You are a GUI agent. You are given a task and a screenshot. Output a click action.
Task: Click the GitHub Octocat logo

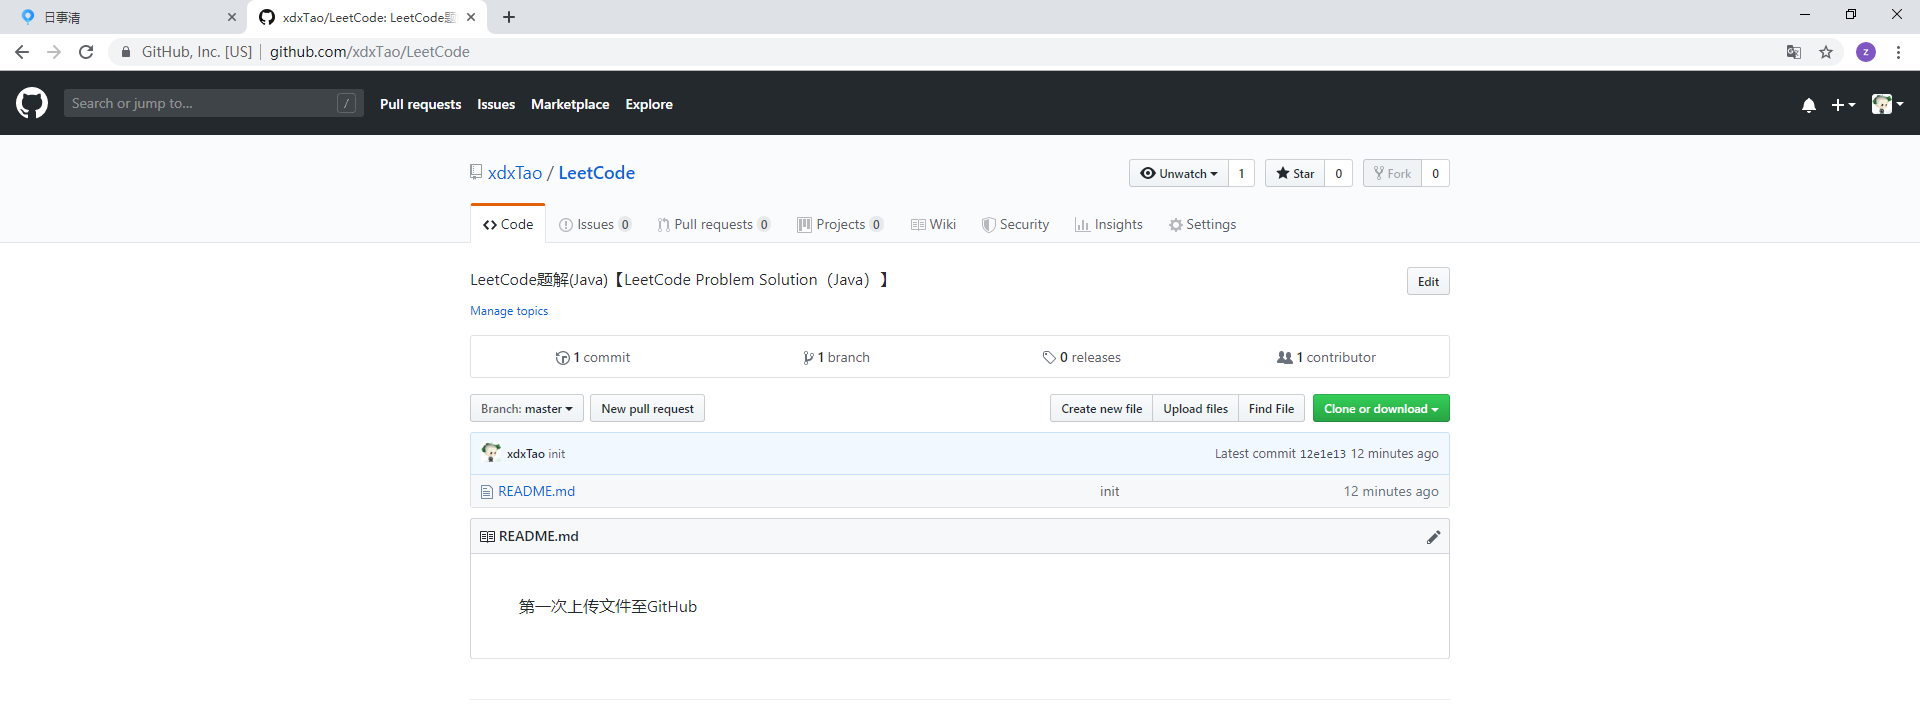click(x=32, y=103)
